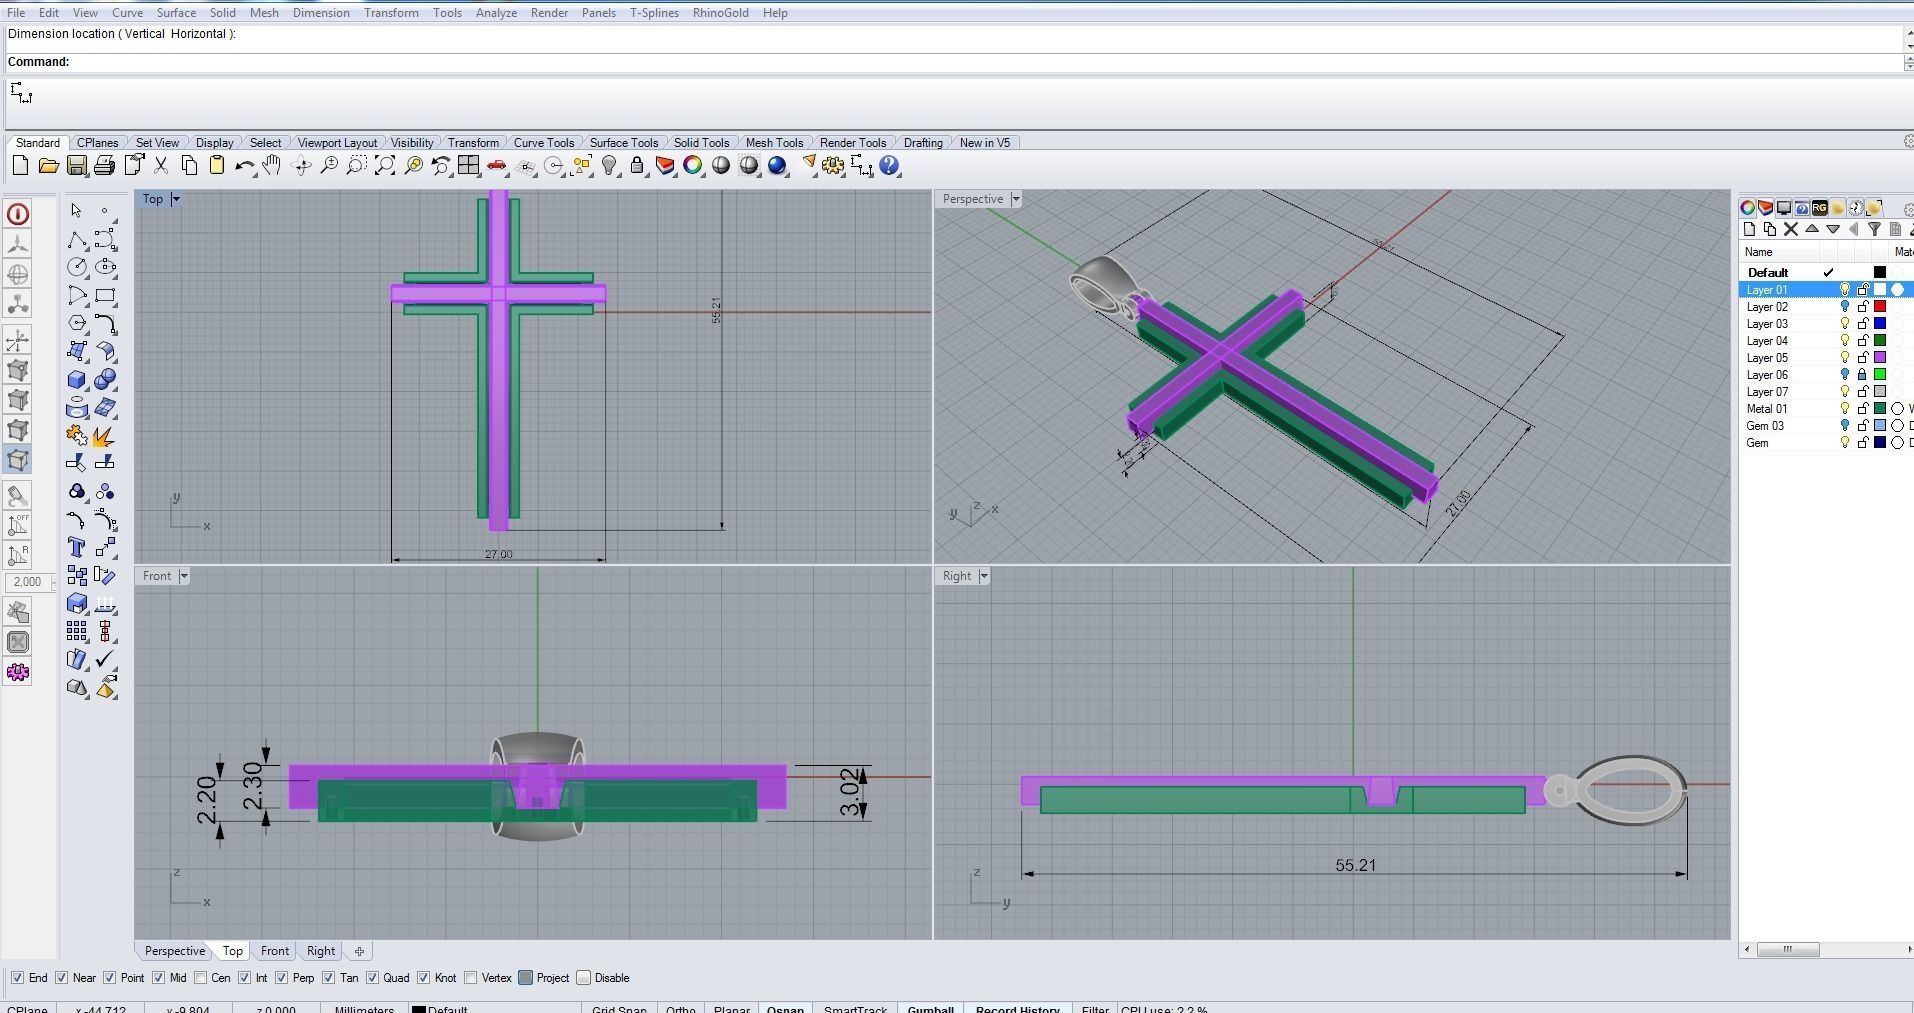The image size is (1914, 1013).
Task: Select the Rectangle tool in sidebar
Action: pyautogui.click(x=105, y=296)
